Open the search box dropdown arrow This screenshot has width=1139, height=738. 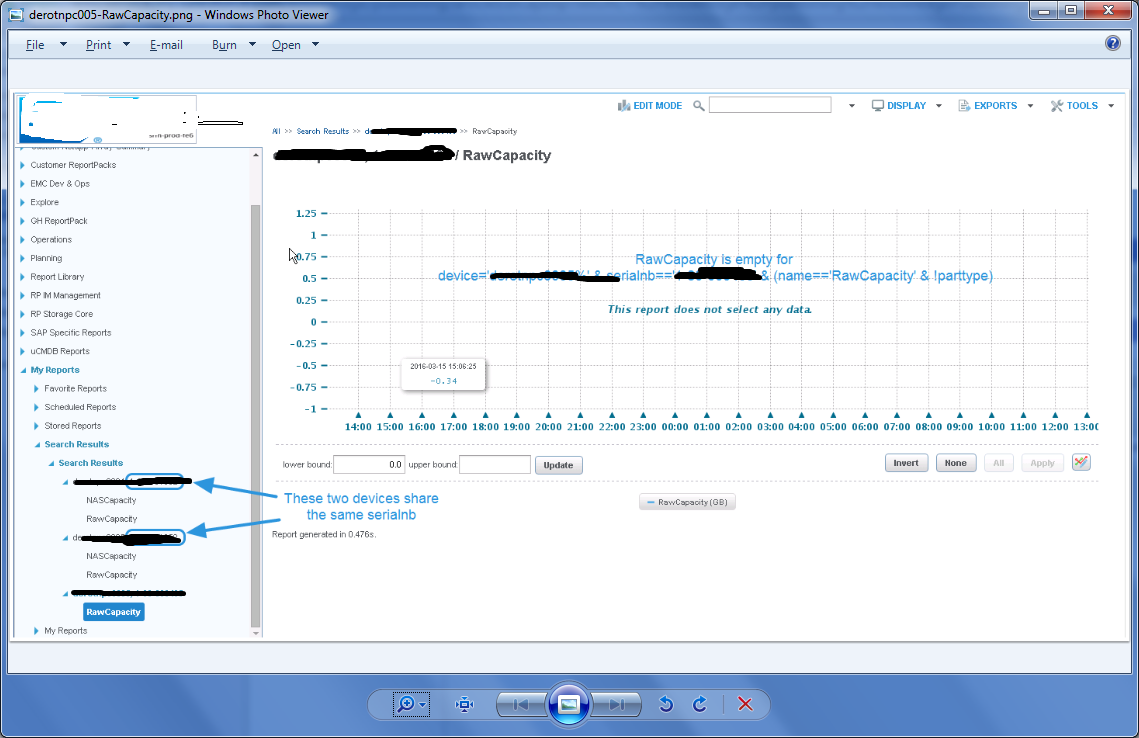851,105
